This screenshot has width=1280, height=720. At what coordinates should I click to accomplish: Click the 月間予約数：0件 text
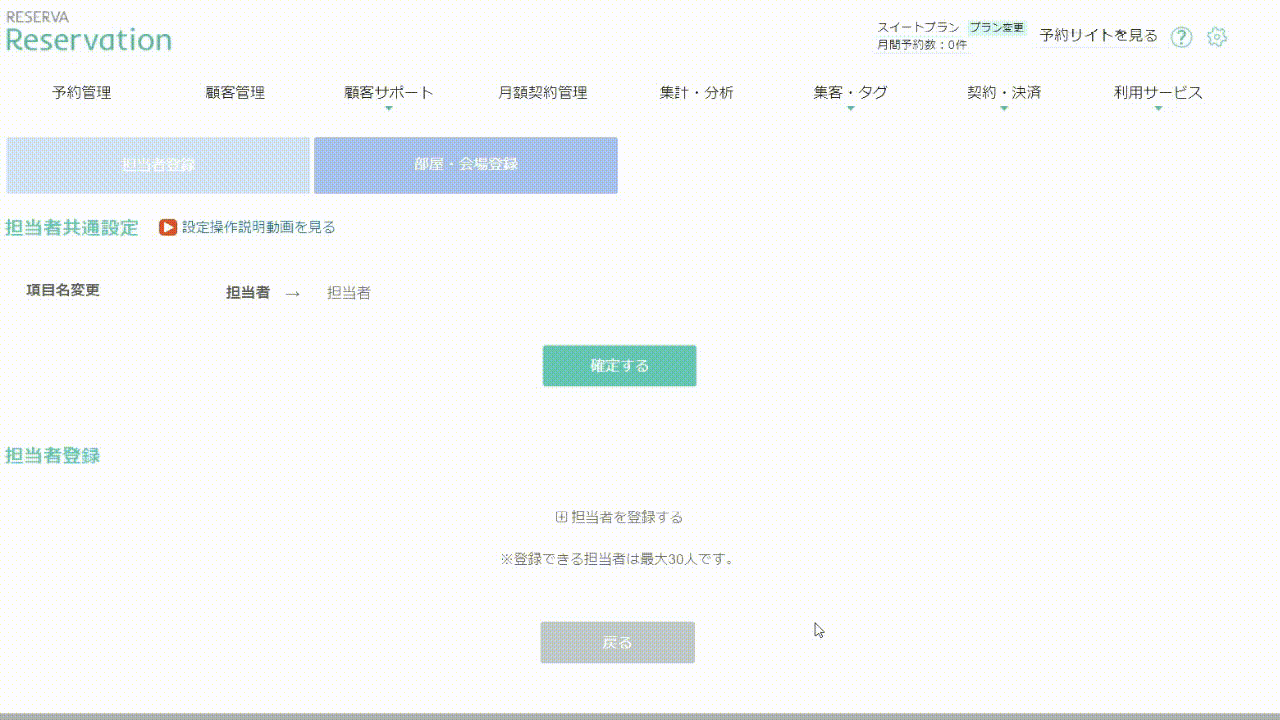tap(922, 45)
